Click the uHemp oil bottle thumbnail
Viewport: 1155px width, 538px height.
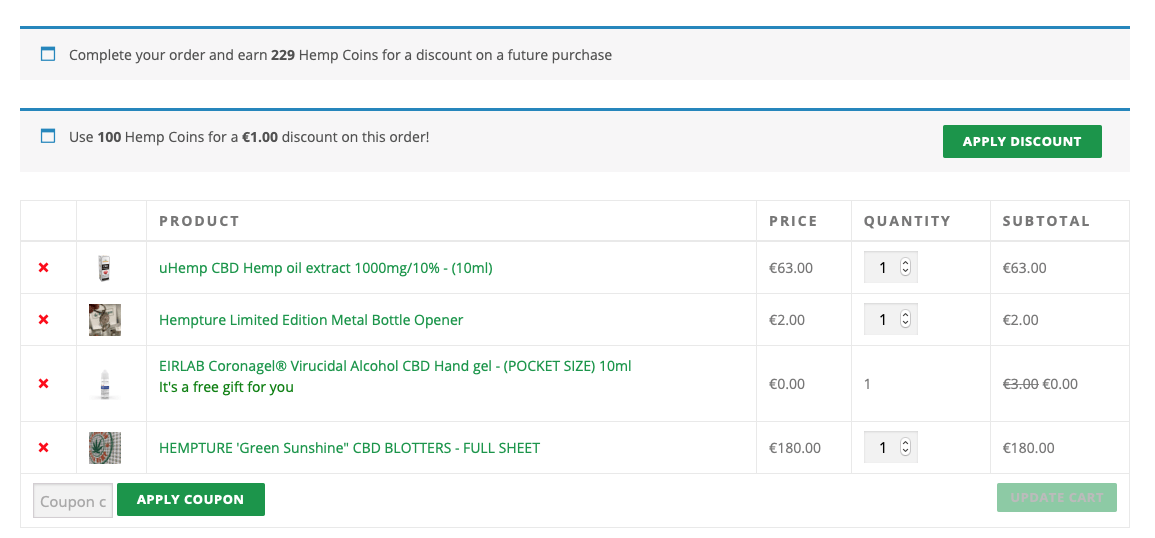click(104, 268)
